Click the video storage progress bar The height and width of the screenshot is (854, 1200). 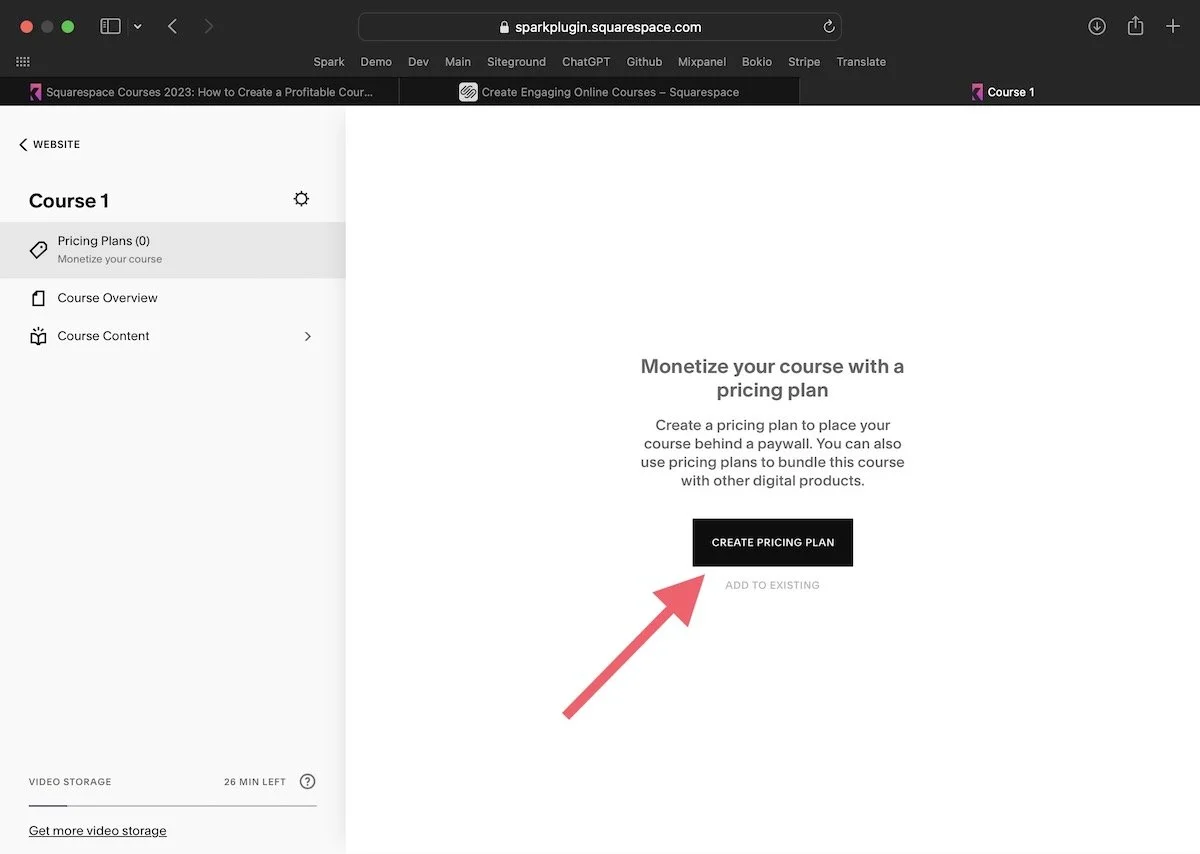tap(172, 803)
